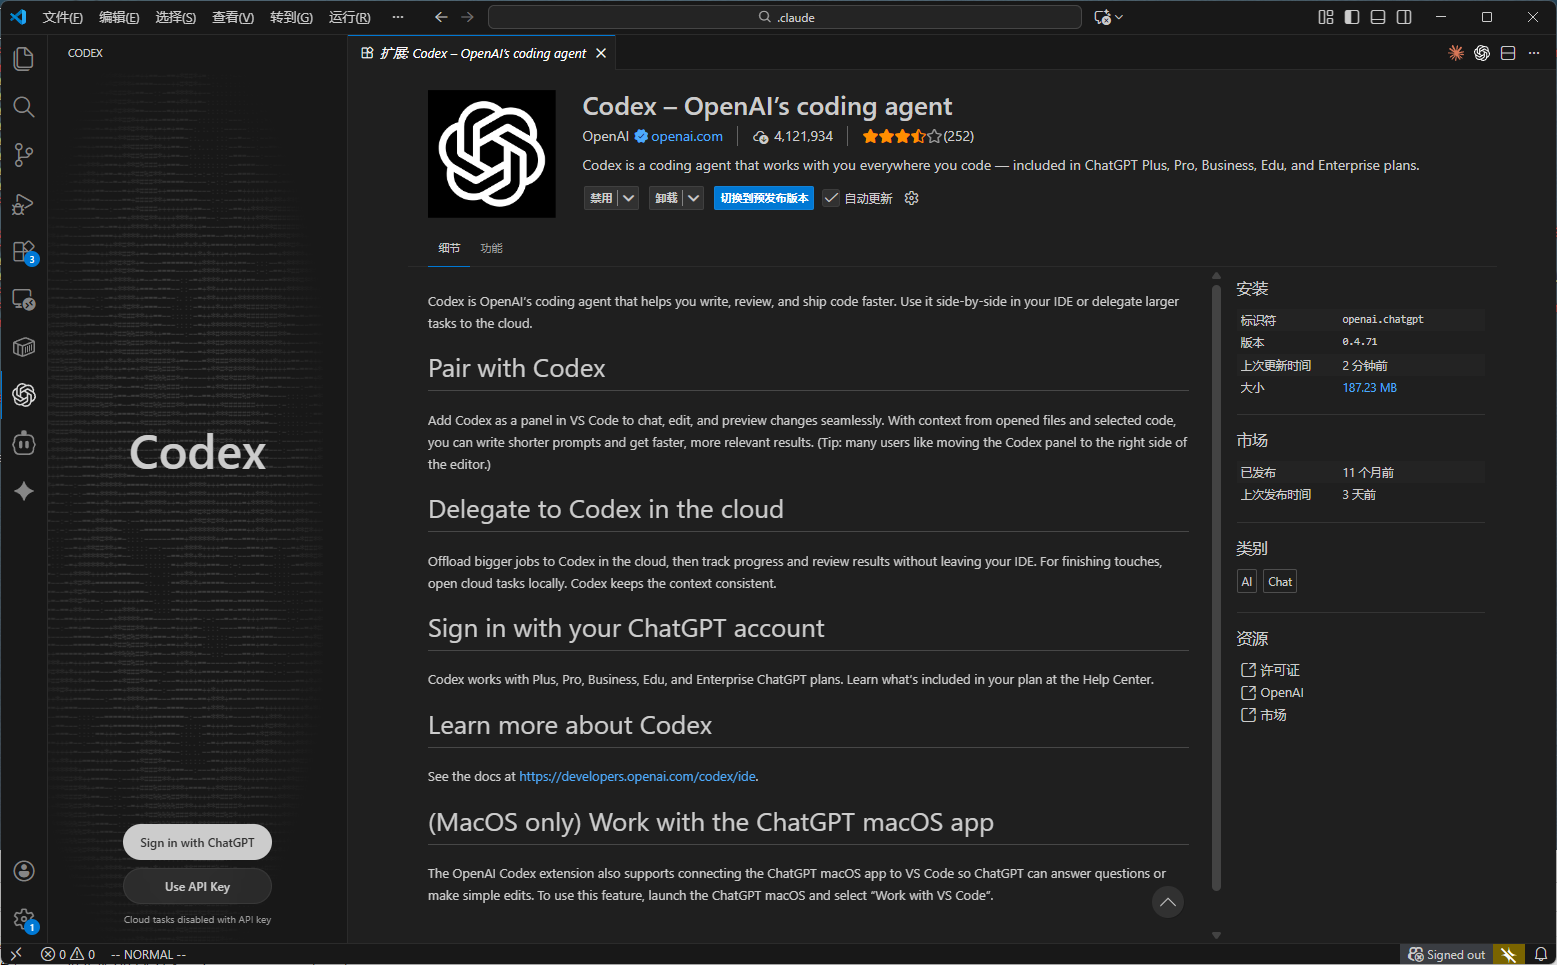This screenshot has width=1557, height=965.
Task: Open the Run and Debug view
Action: [24, 204]
